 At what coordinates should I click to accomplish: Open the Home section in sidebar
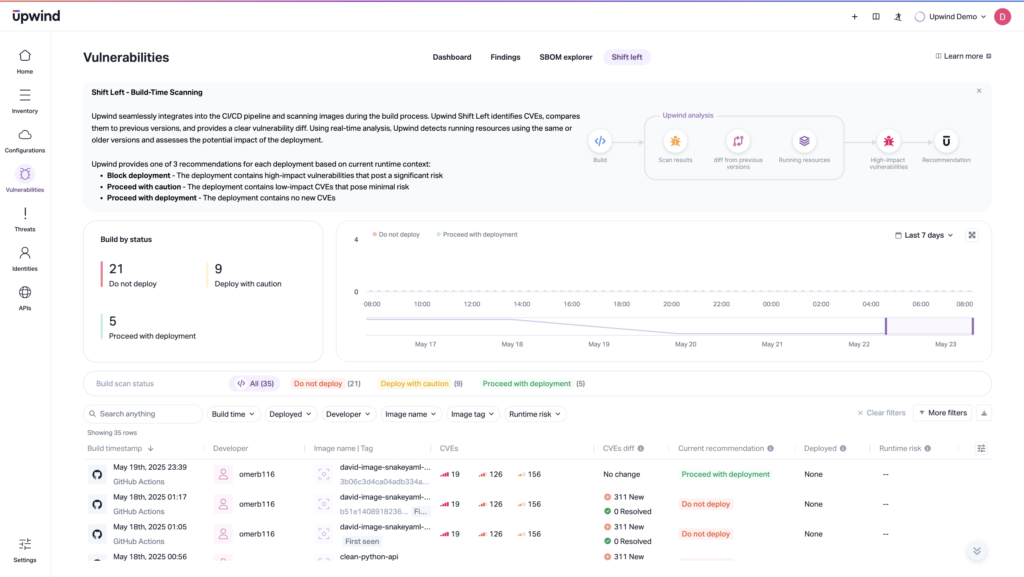tap(25, 61)
